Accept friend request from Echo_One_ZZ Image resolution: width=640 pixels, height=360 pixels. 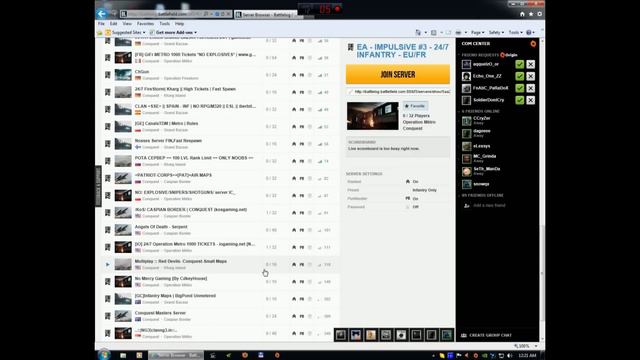[519, 76]
